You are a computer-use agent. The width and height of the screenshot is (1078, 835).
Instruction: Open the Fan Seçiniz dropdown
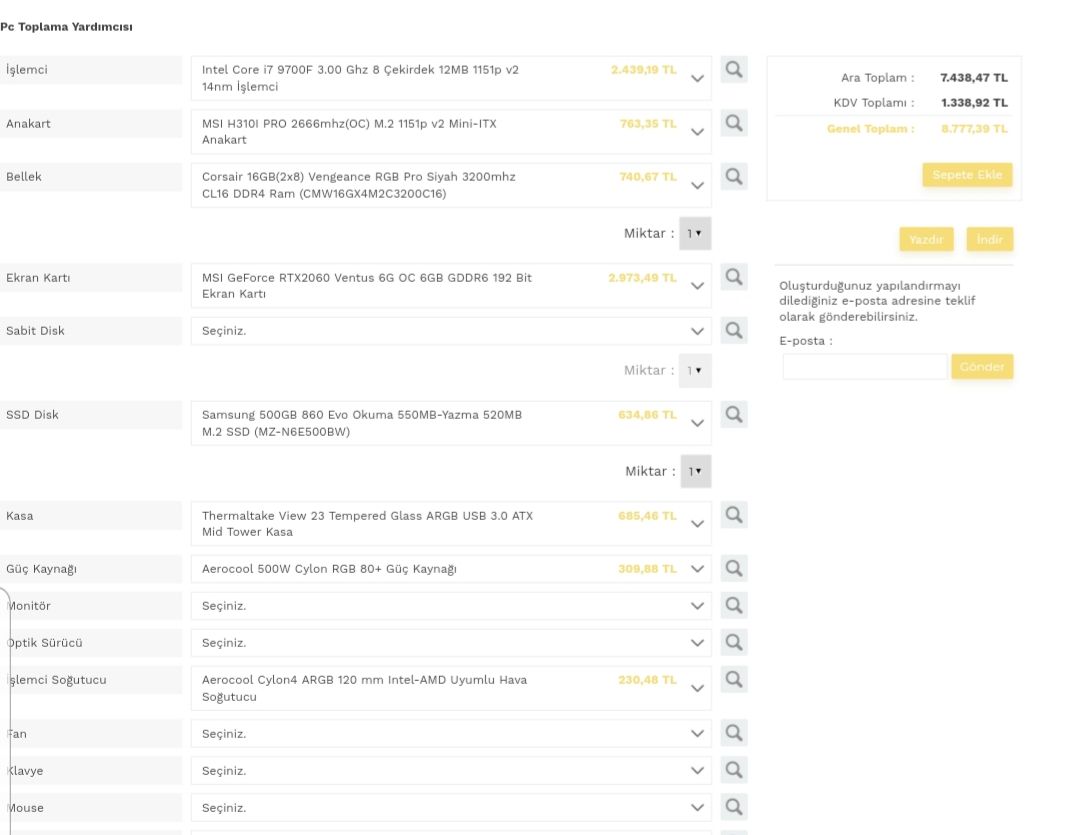pos(451,734)
